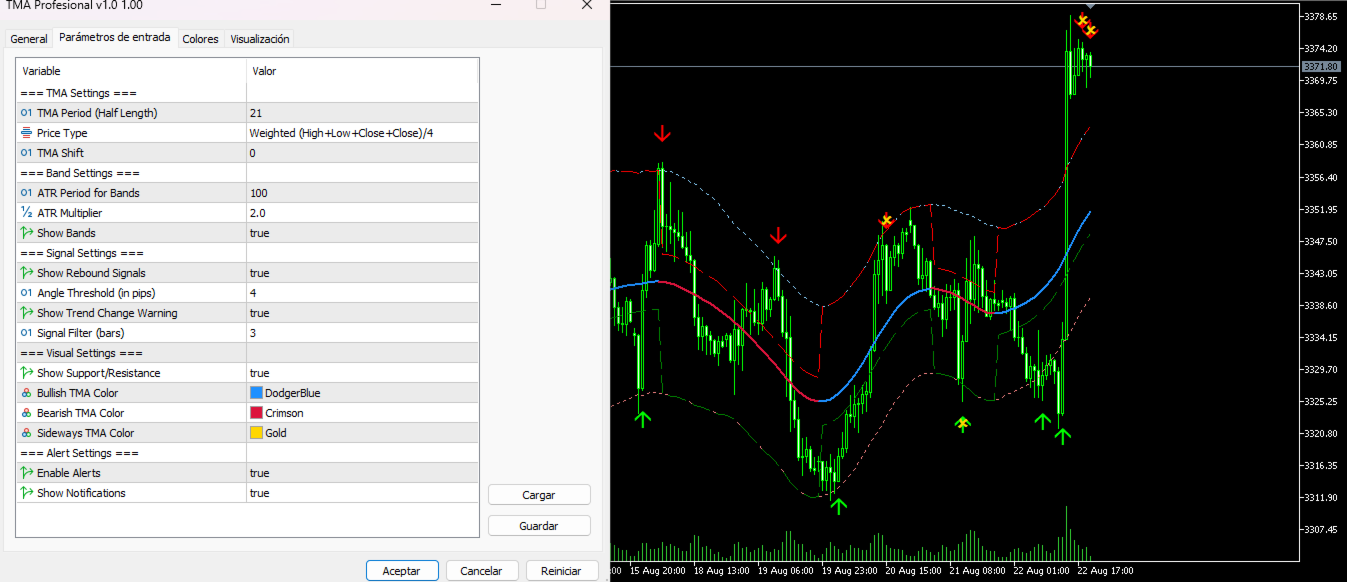Click the ATR Multiplier fraction icon
This screenshot has height=582, width=1347.
(26, 213)
